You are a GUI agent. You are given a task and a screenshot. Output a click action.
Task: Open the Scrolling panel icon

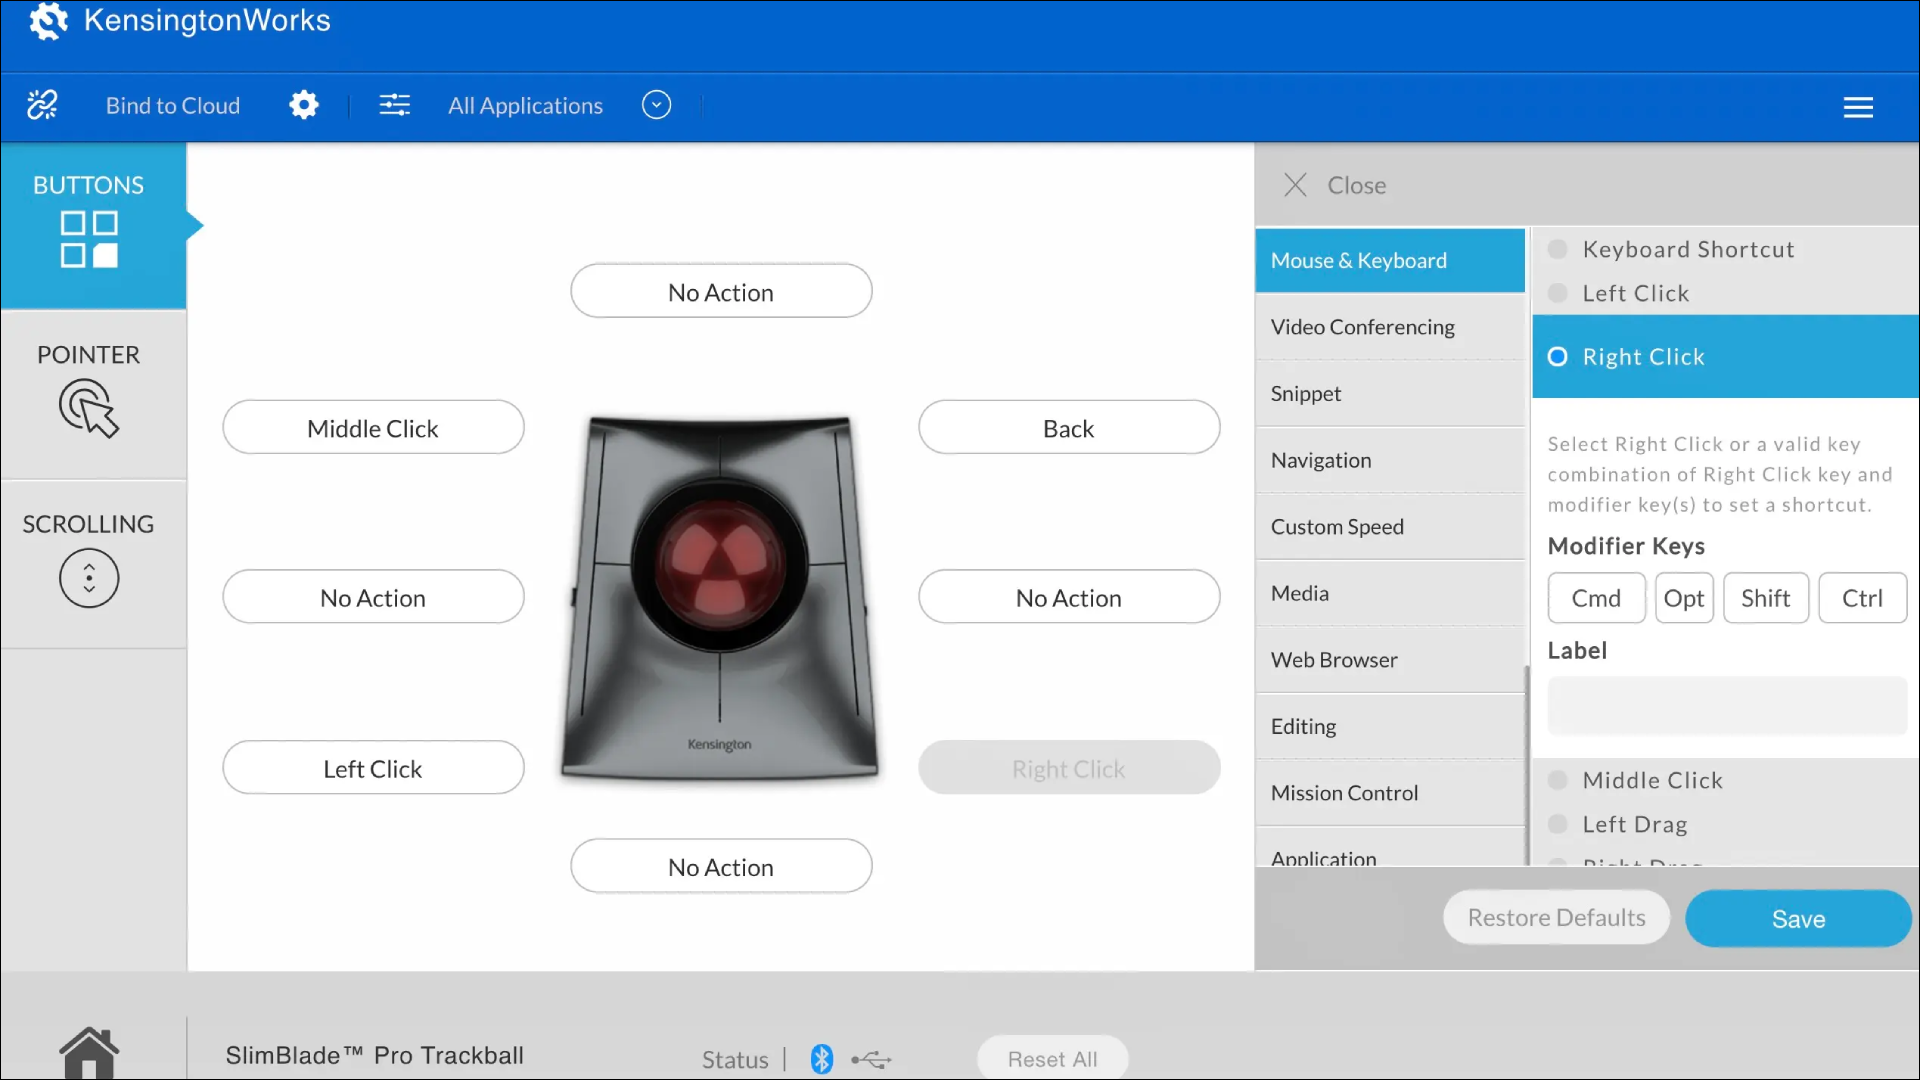[88, 578]
